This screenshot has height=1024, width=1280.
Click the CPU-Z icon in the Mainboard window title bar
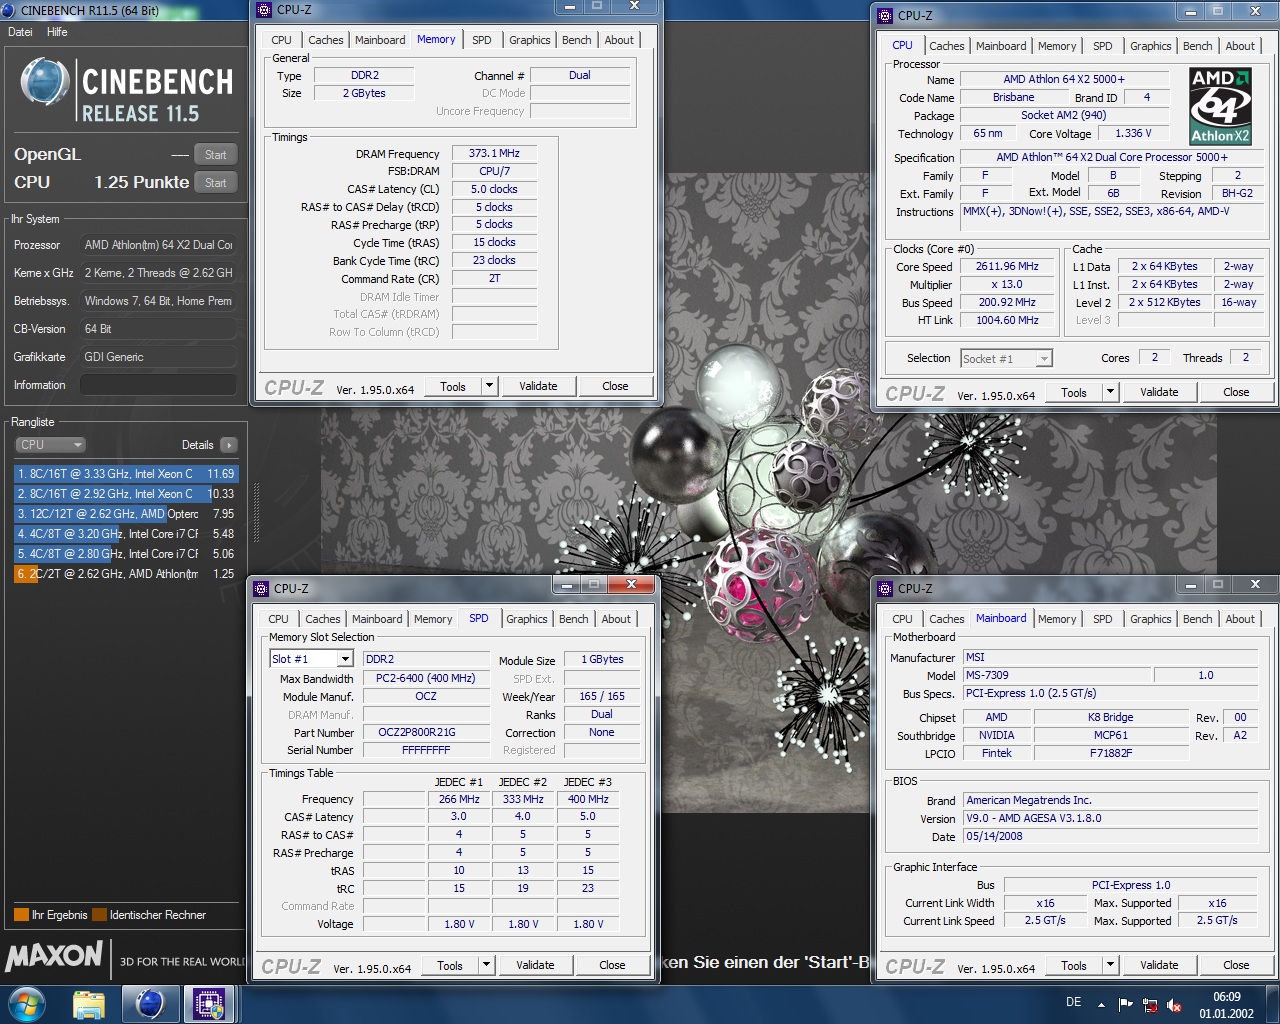tap(885, 588)
